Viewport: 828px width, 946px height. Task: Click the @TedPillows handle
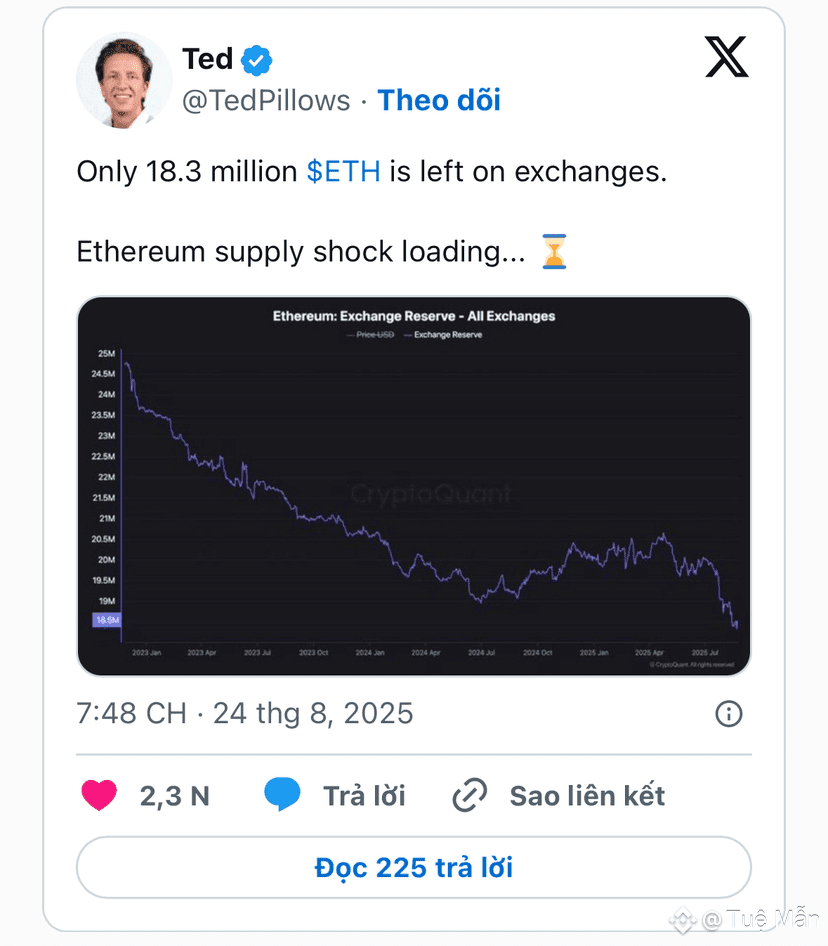266,101
